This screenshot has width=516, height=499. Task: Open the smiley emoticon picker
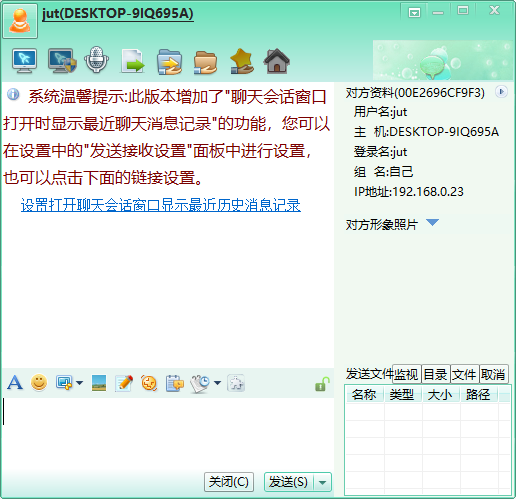pyautogui.click(x=39, y=382)
